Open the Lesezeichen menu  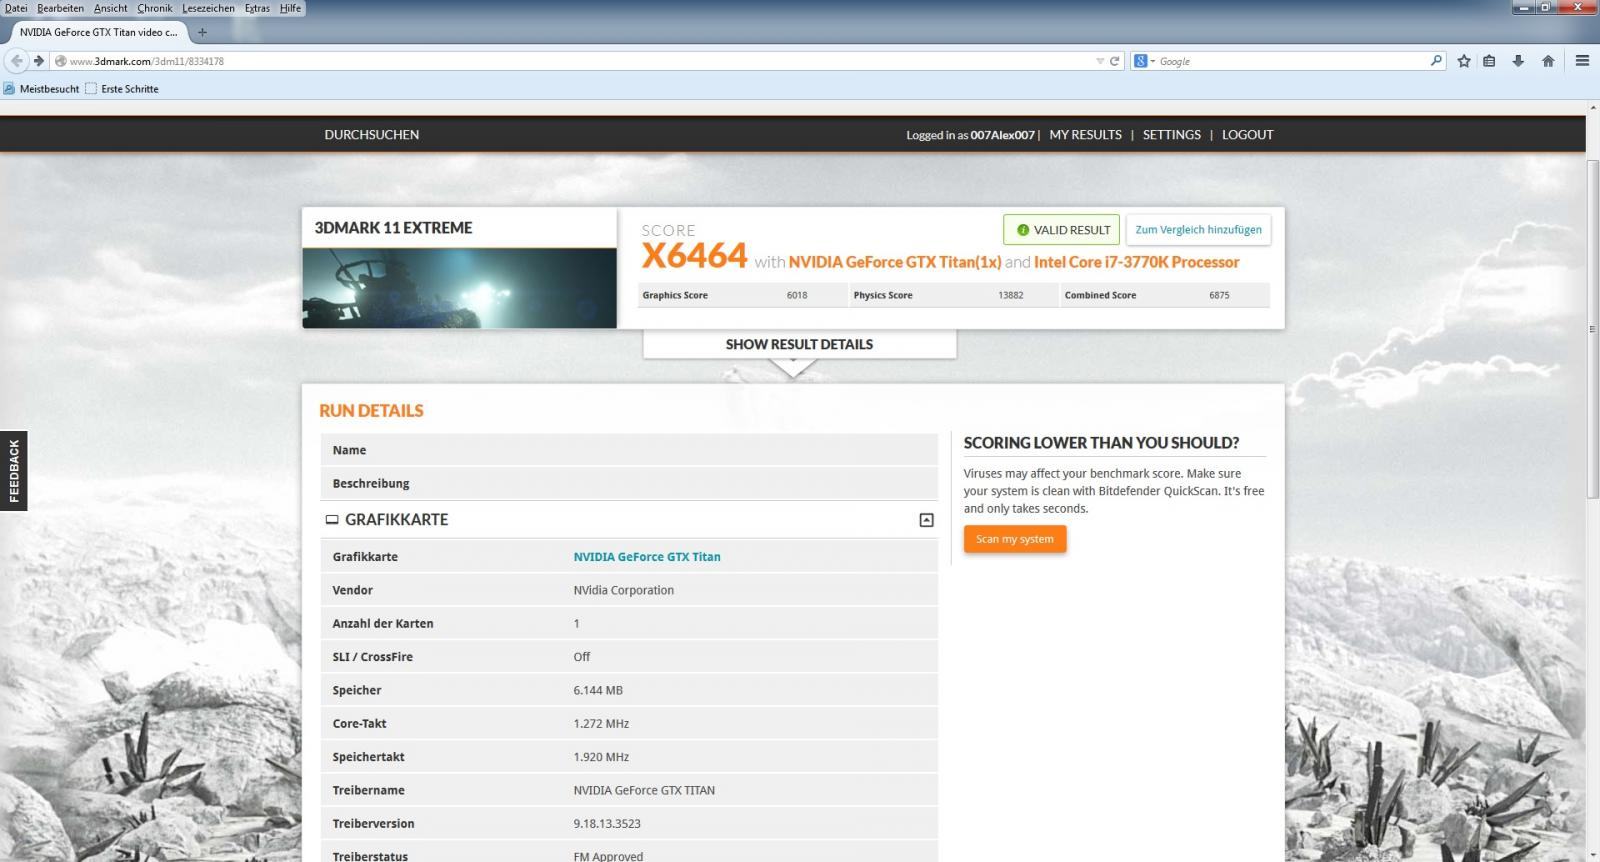coord(208,8)
